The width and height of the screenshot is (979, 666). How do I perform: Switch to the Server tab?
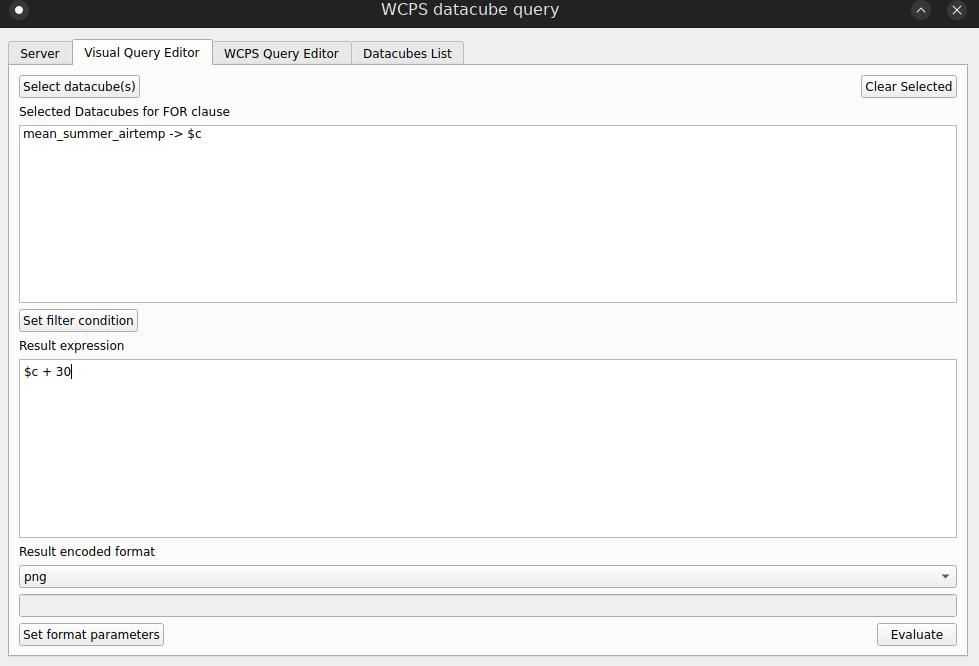[39, 54]
